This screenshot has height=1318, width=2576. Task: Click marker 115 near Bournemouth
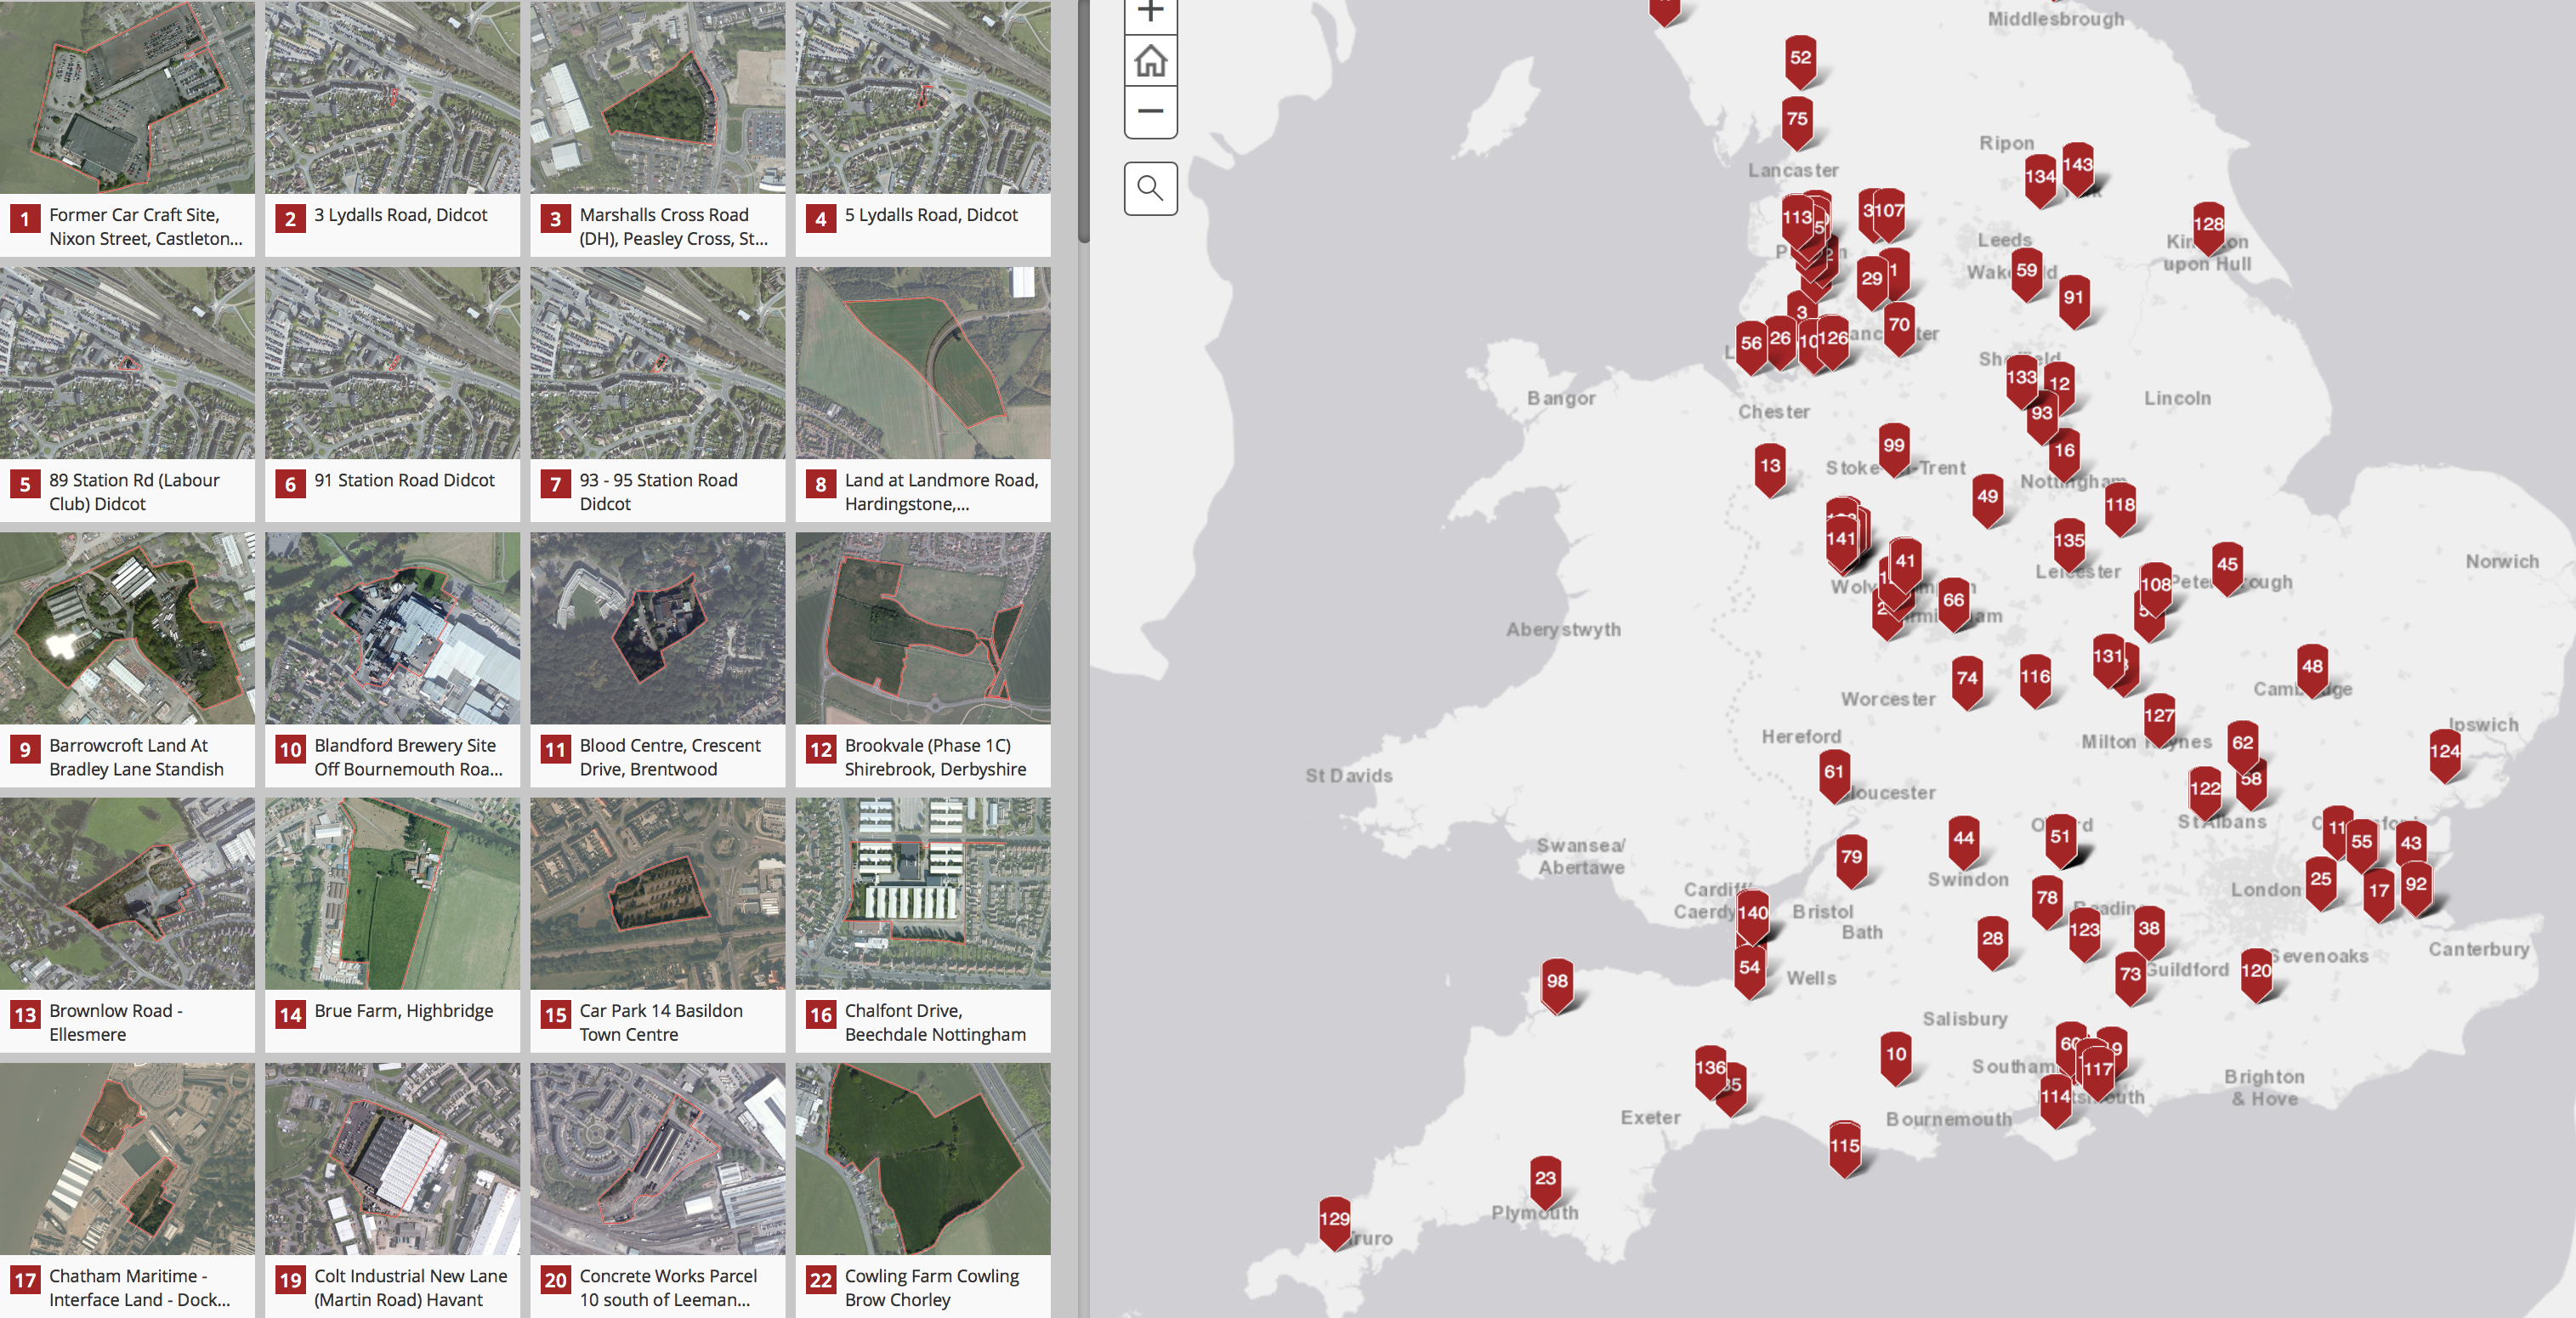tap(1844, 1147)
